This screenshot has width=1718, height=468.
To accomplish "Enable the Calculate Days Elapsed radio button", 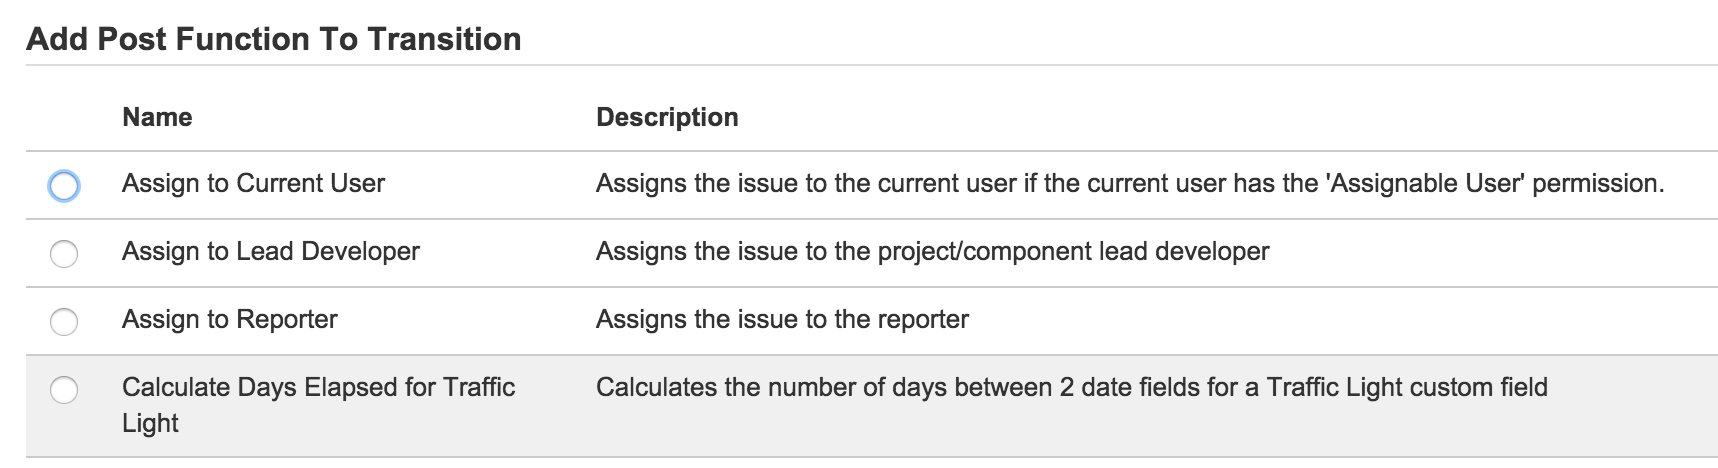I will (64, 390).
